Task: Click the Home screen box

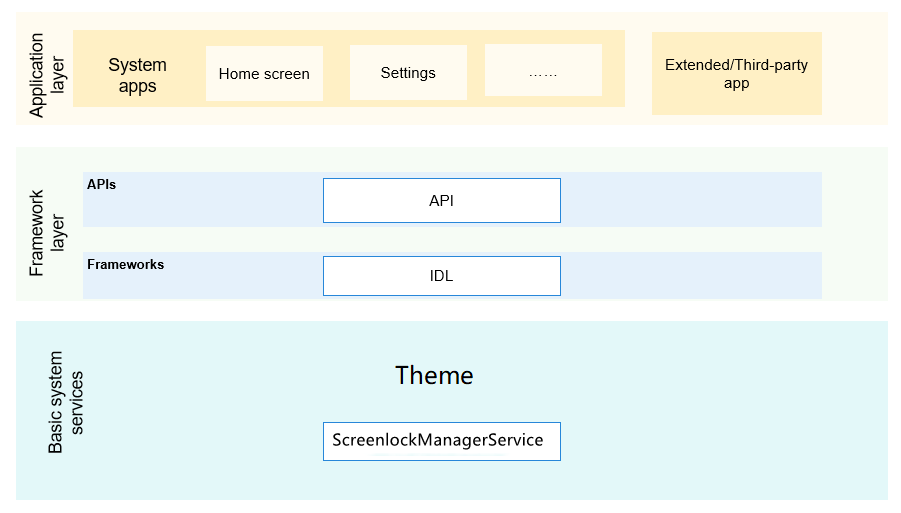Action: coord(264,73)
